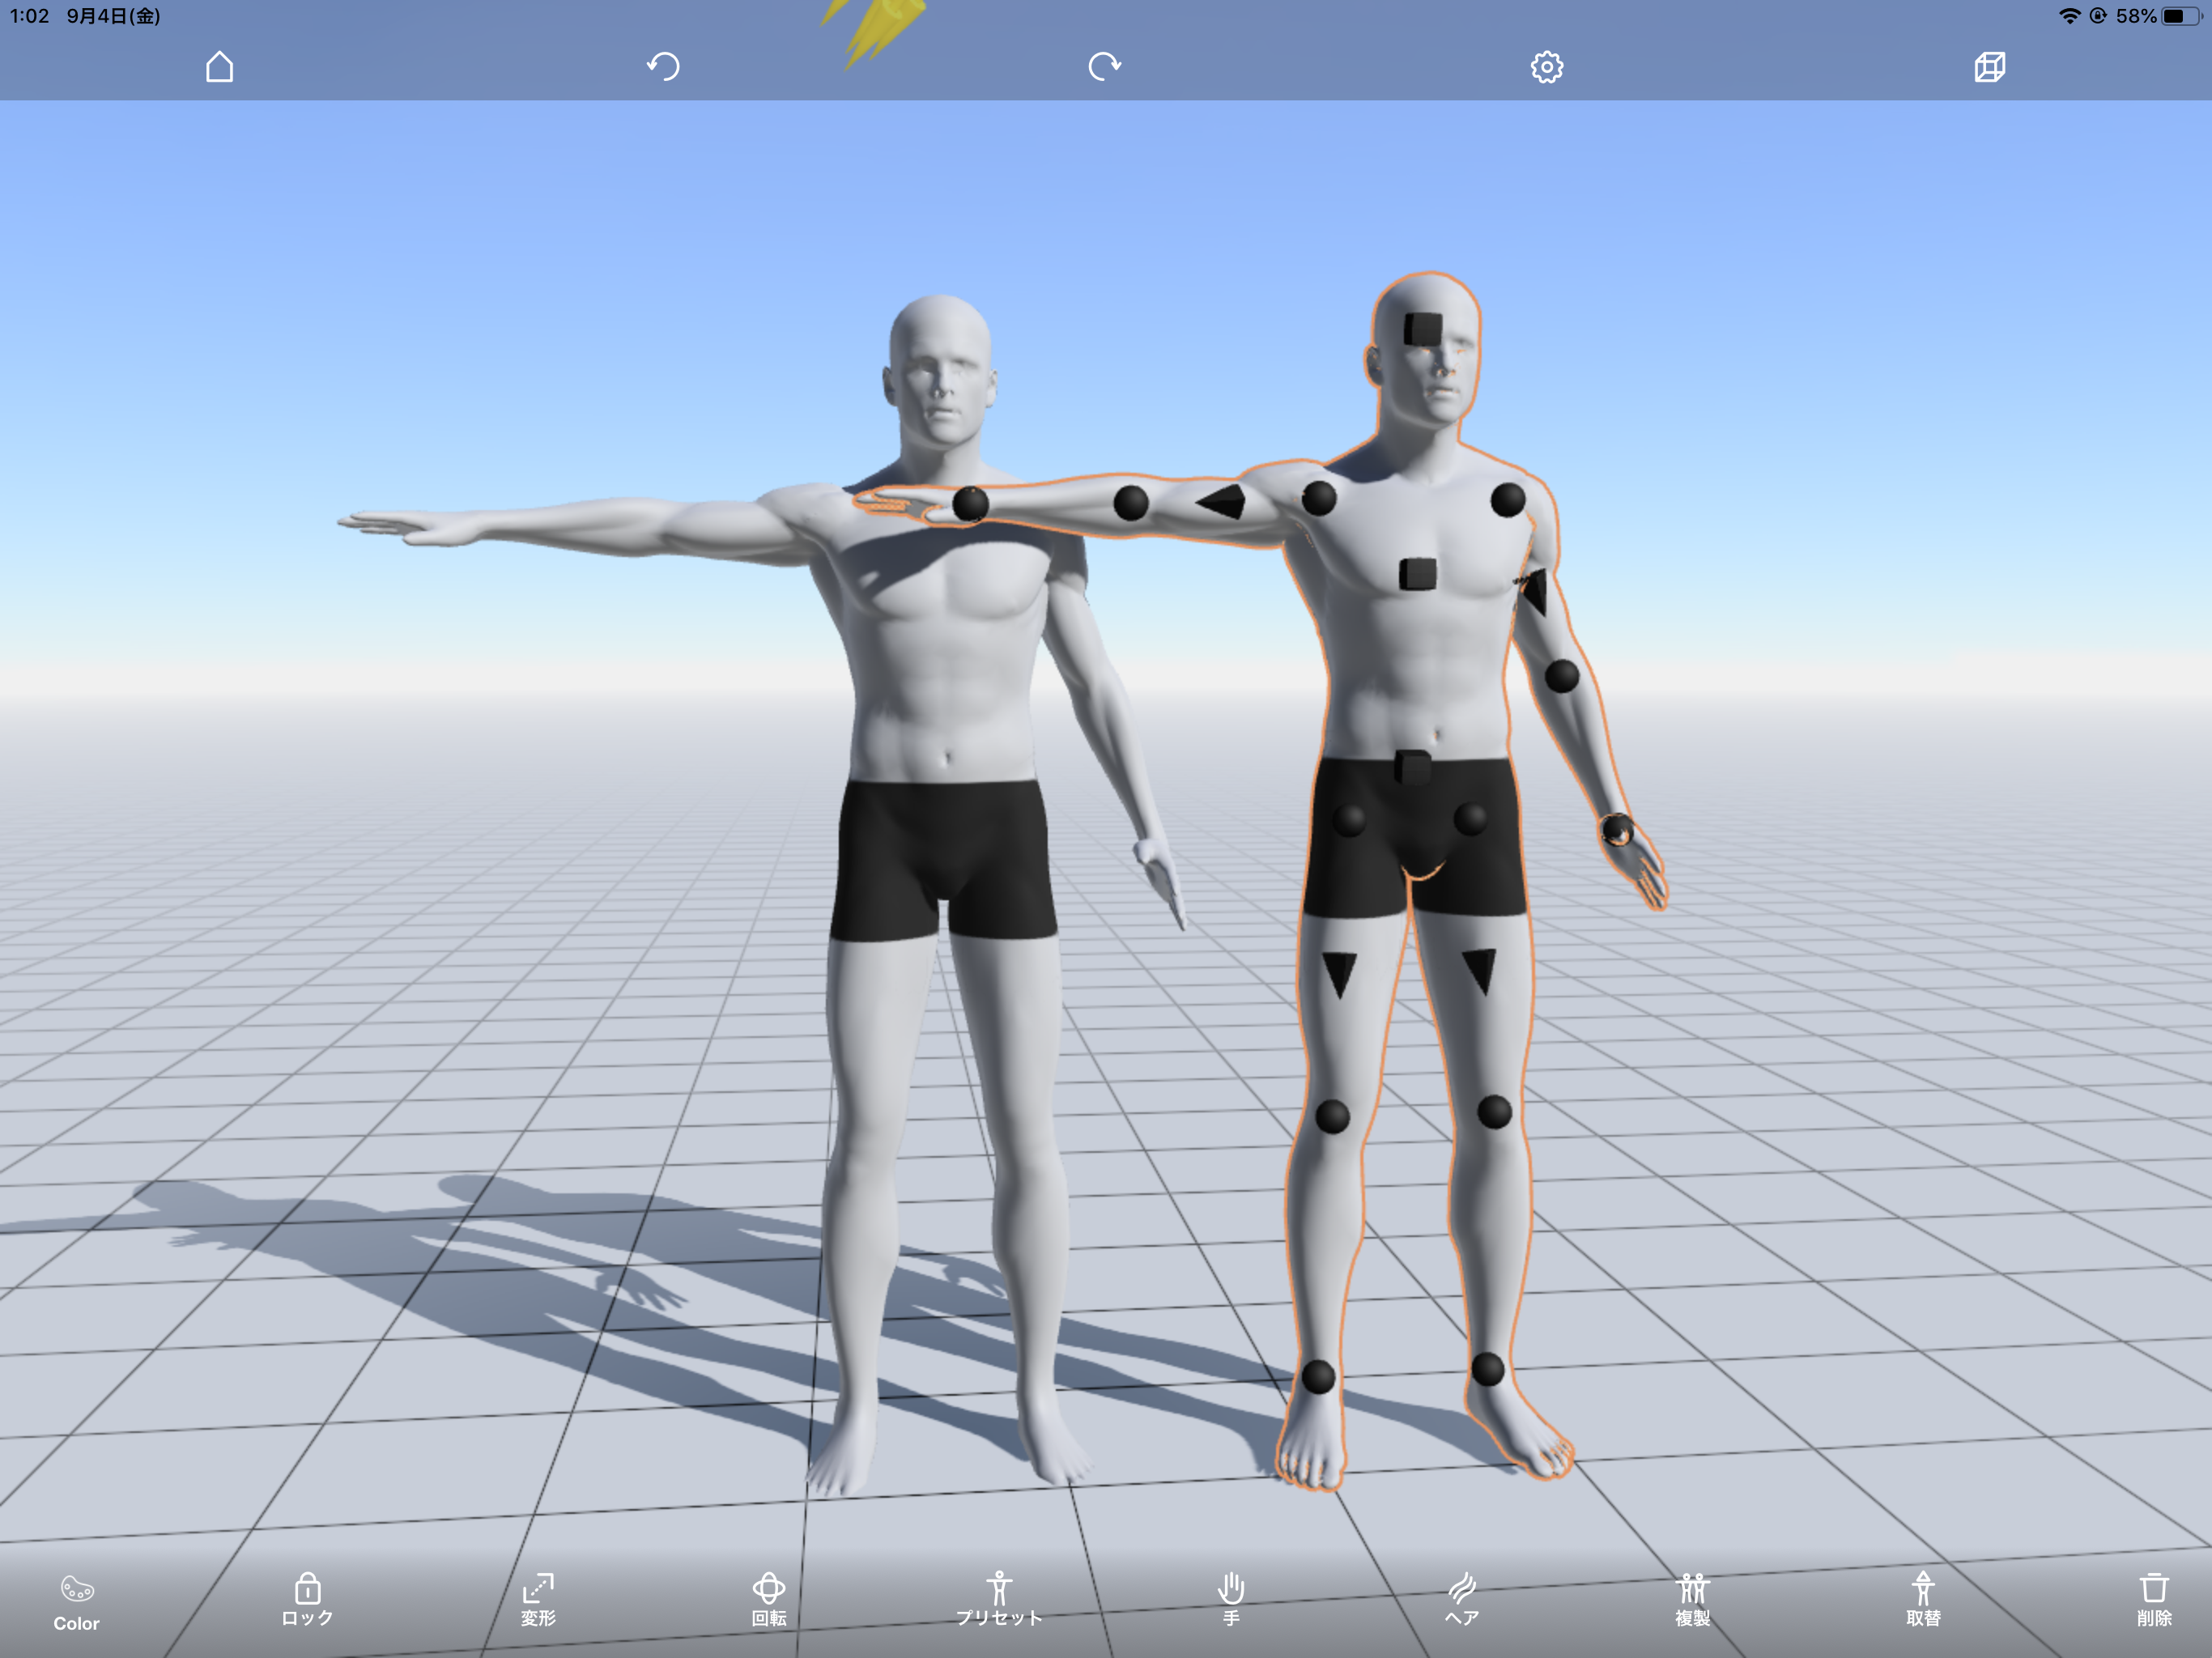Duplicate the model with 複製

coord(1693,1599)
